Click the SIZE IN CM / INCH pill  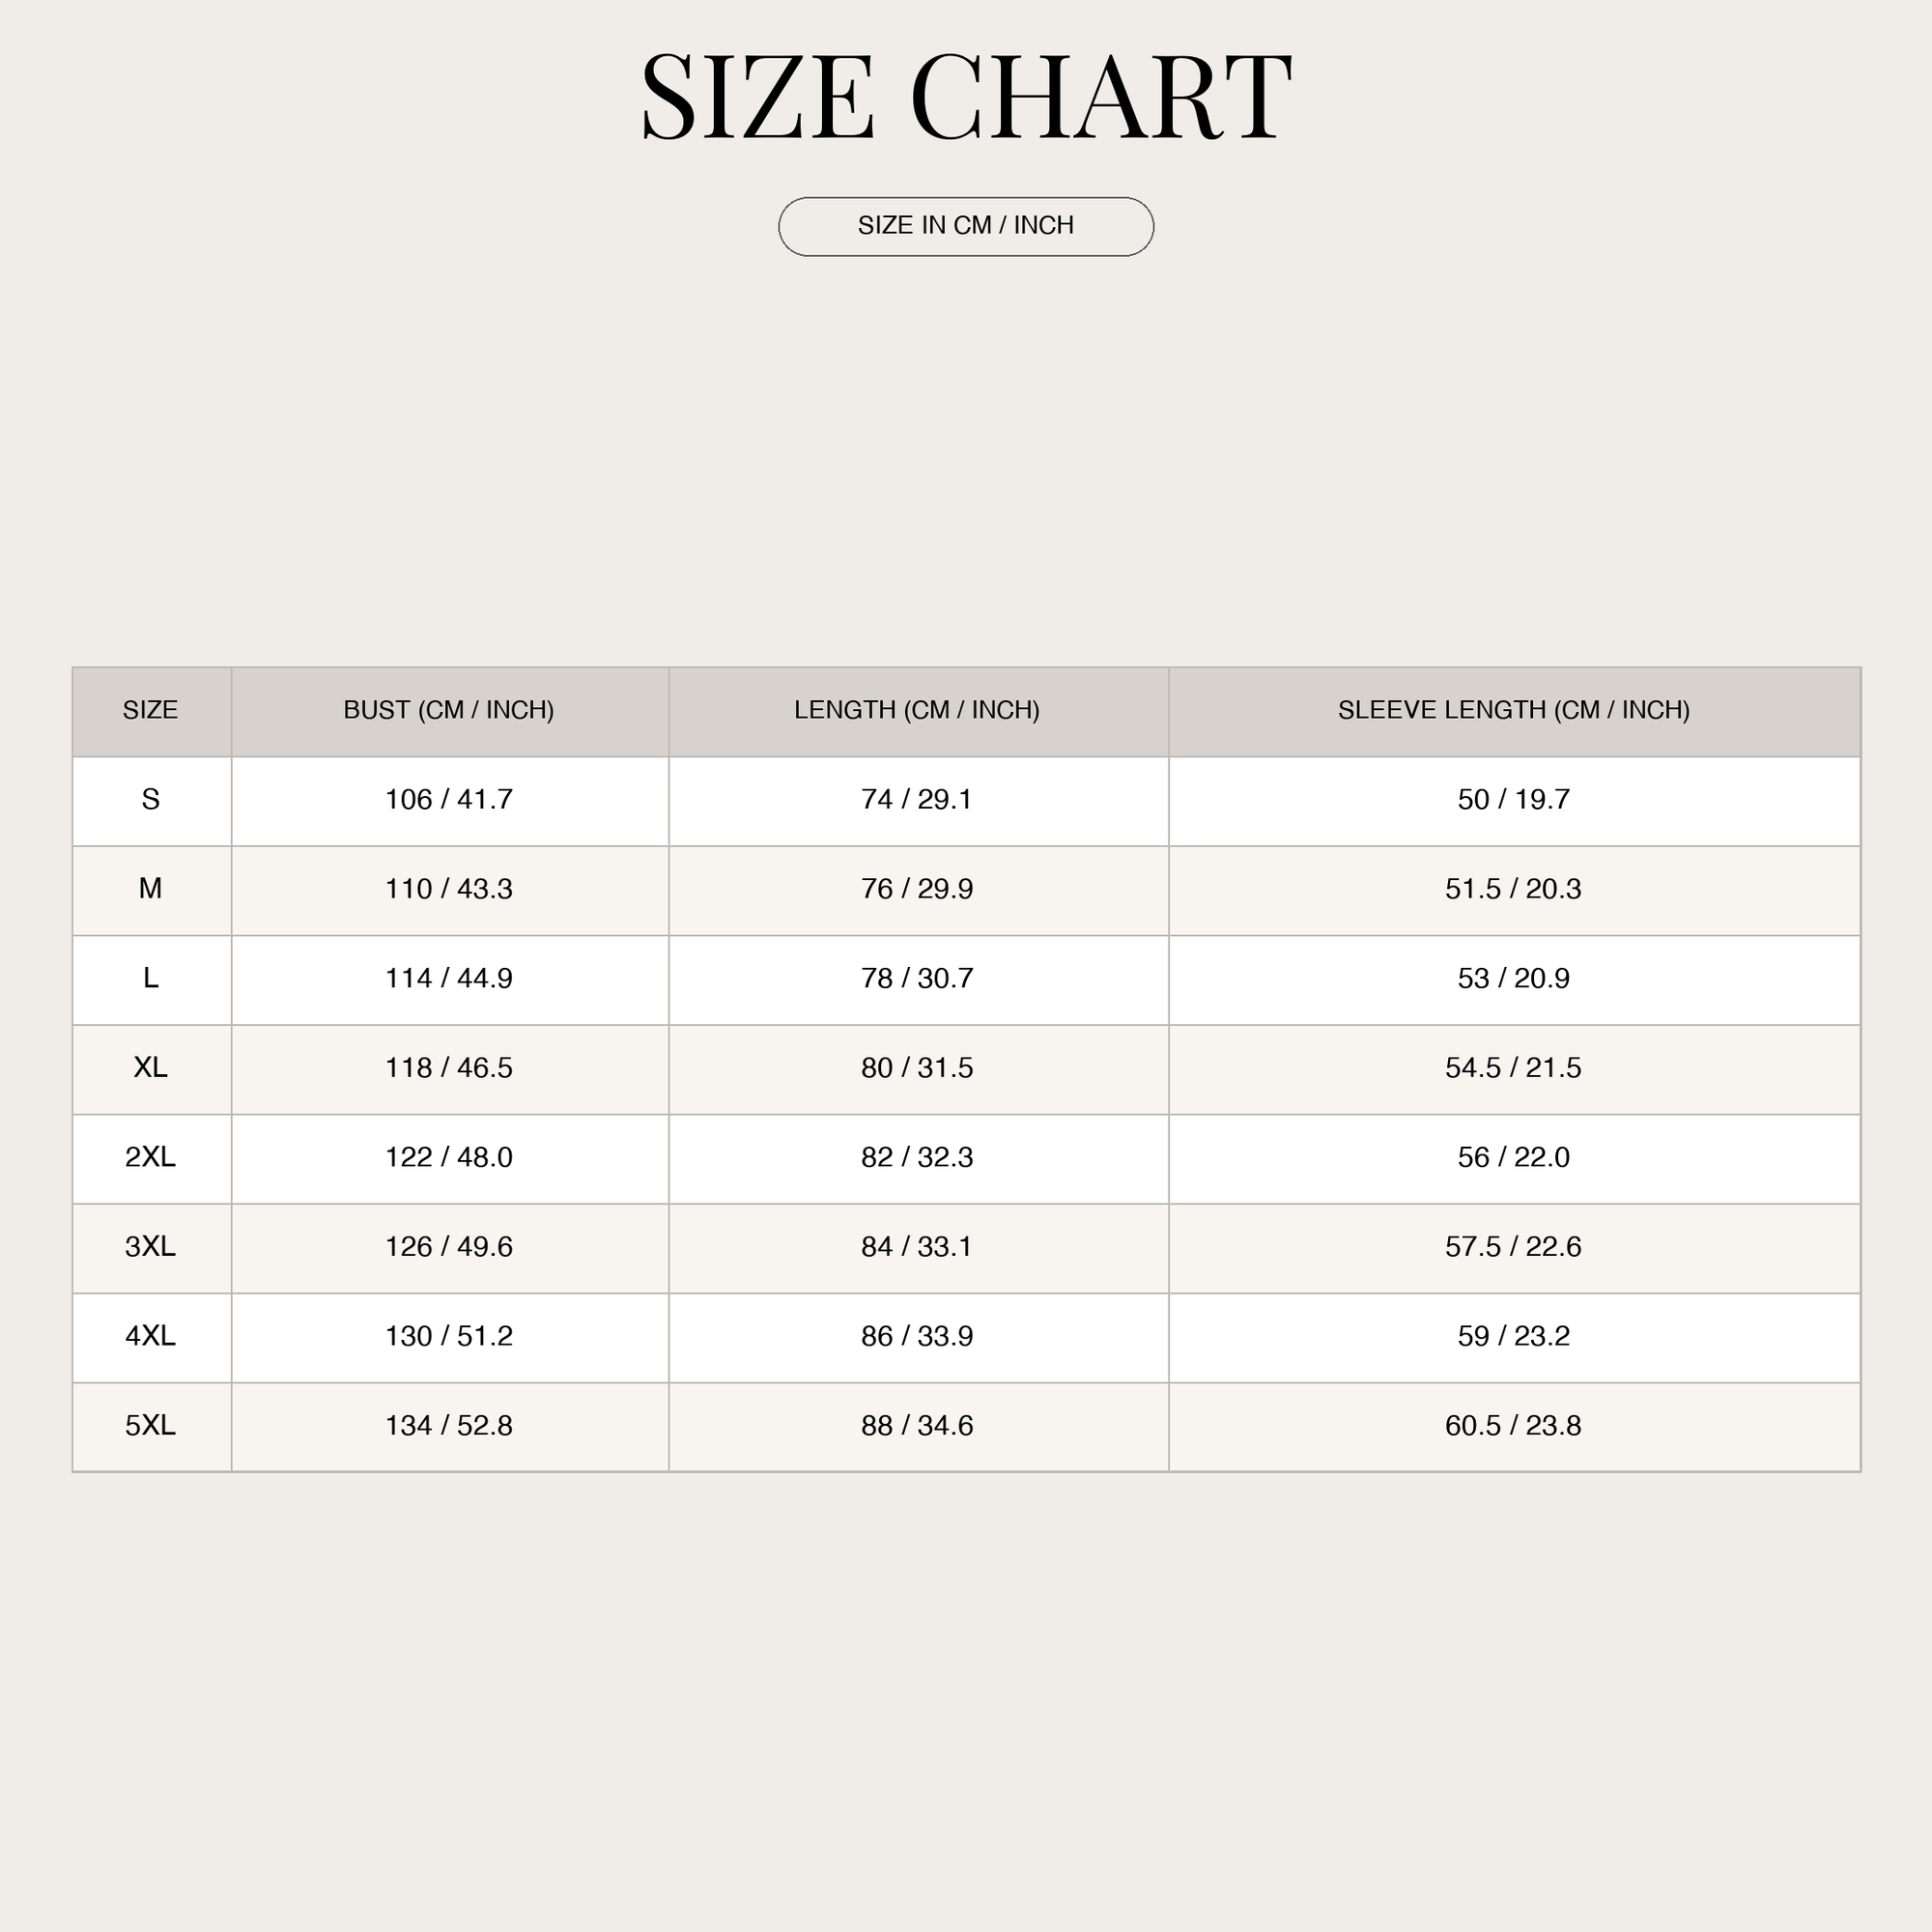pos(966,226)
